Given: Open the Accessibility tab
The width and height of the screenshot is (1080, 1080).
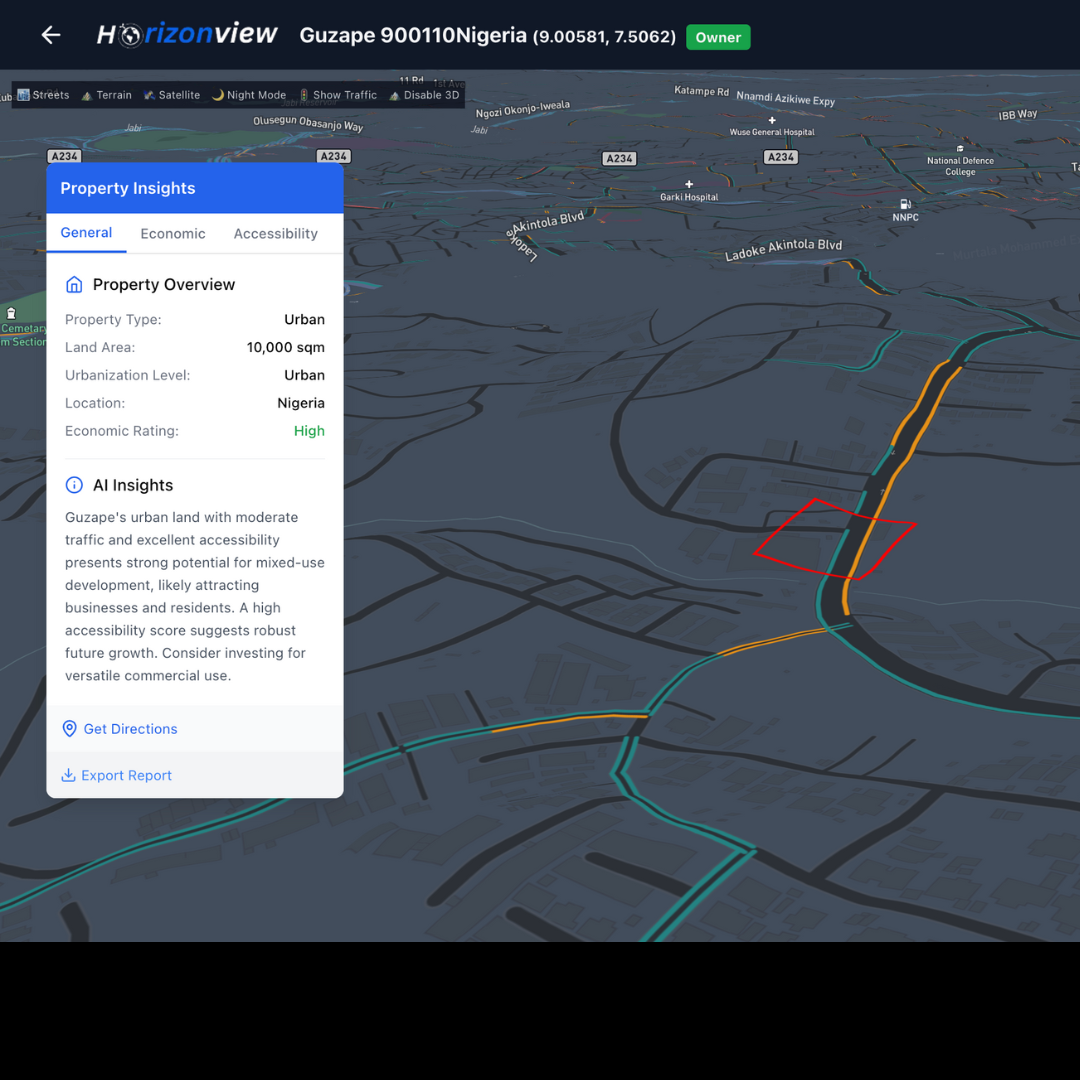Looking at the screenshot, I should (276, 233).
